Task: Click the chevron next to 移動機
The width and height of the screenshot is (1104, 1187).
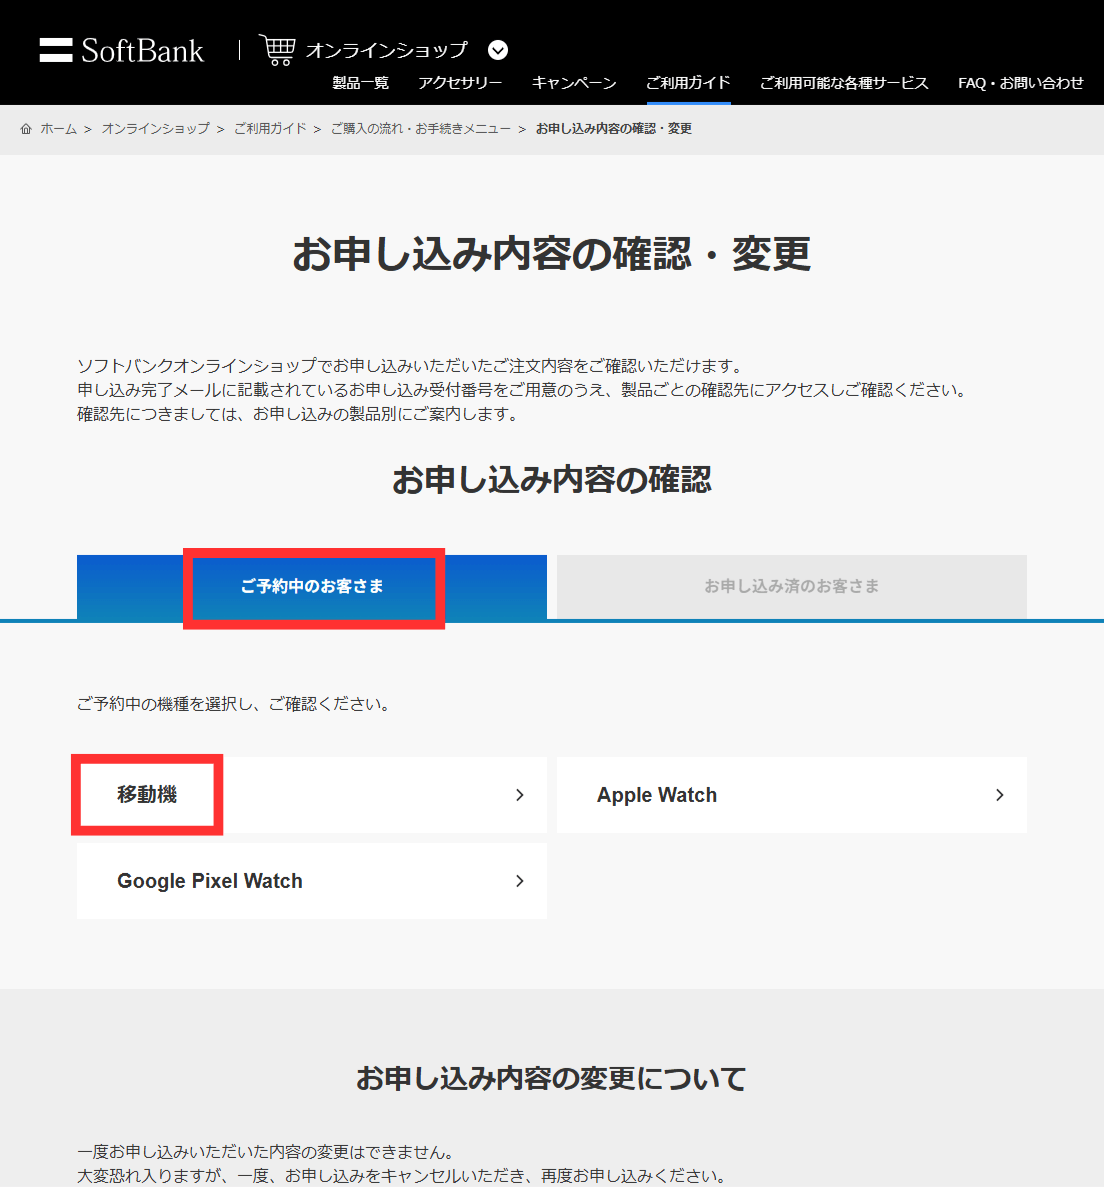Action: coord(519,795)
